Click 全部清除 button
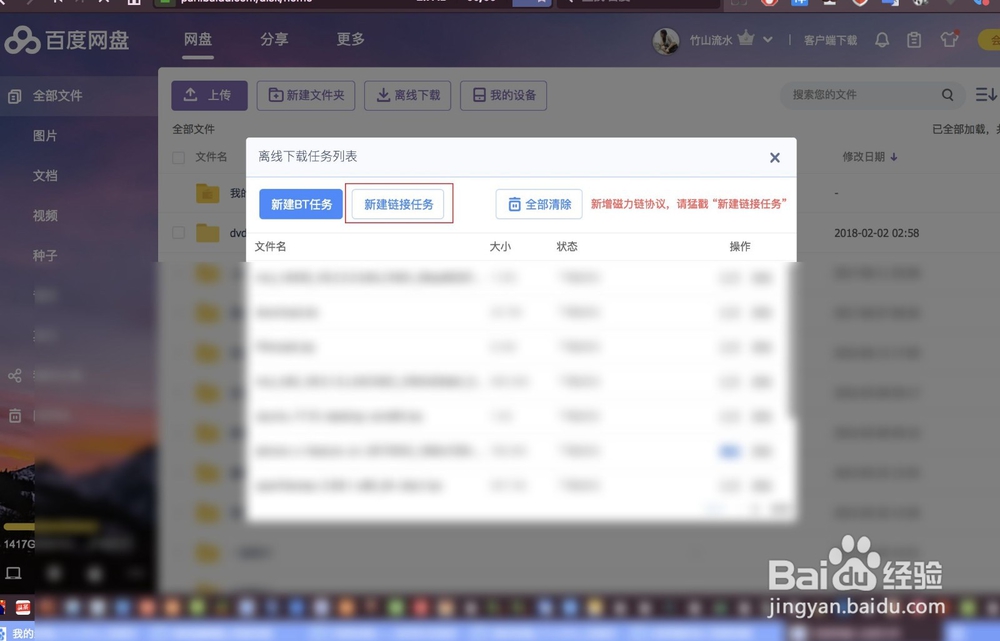The height and width of the screenshot is (641, 1000). [x=539, y=204]
